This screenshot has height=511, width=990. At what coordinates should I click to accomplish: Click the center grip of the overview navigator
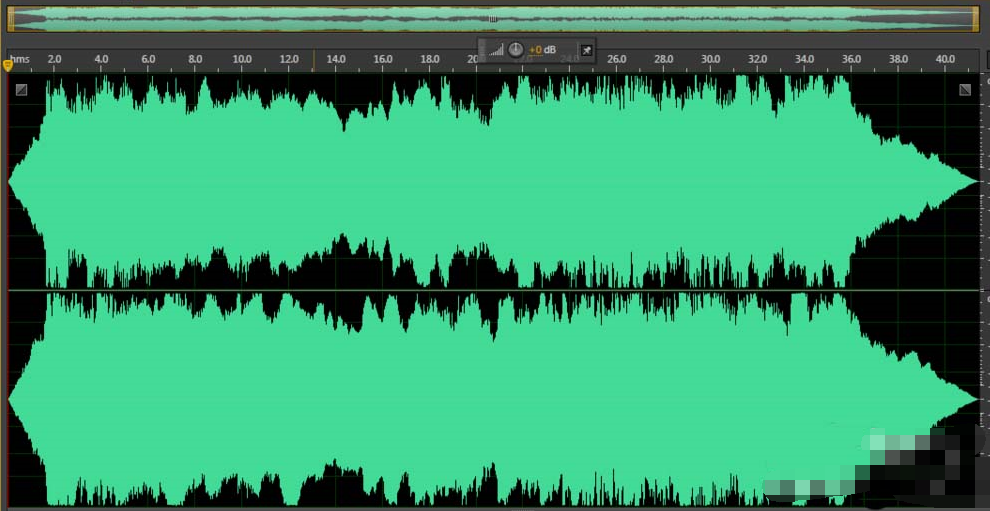pos(492,18)
